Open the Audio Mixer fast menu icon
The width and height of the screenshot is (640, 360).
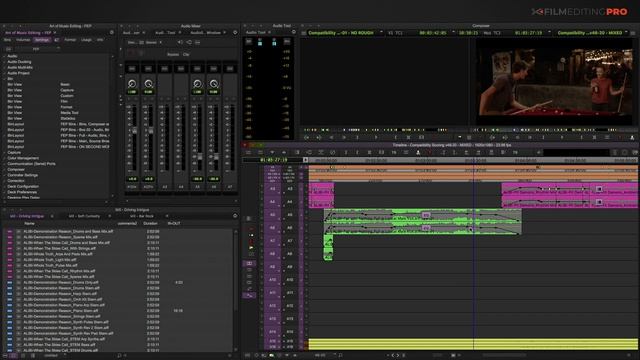[235, 33]
